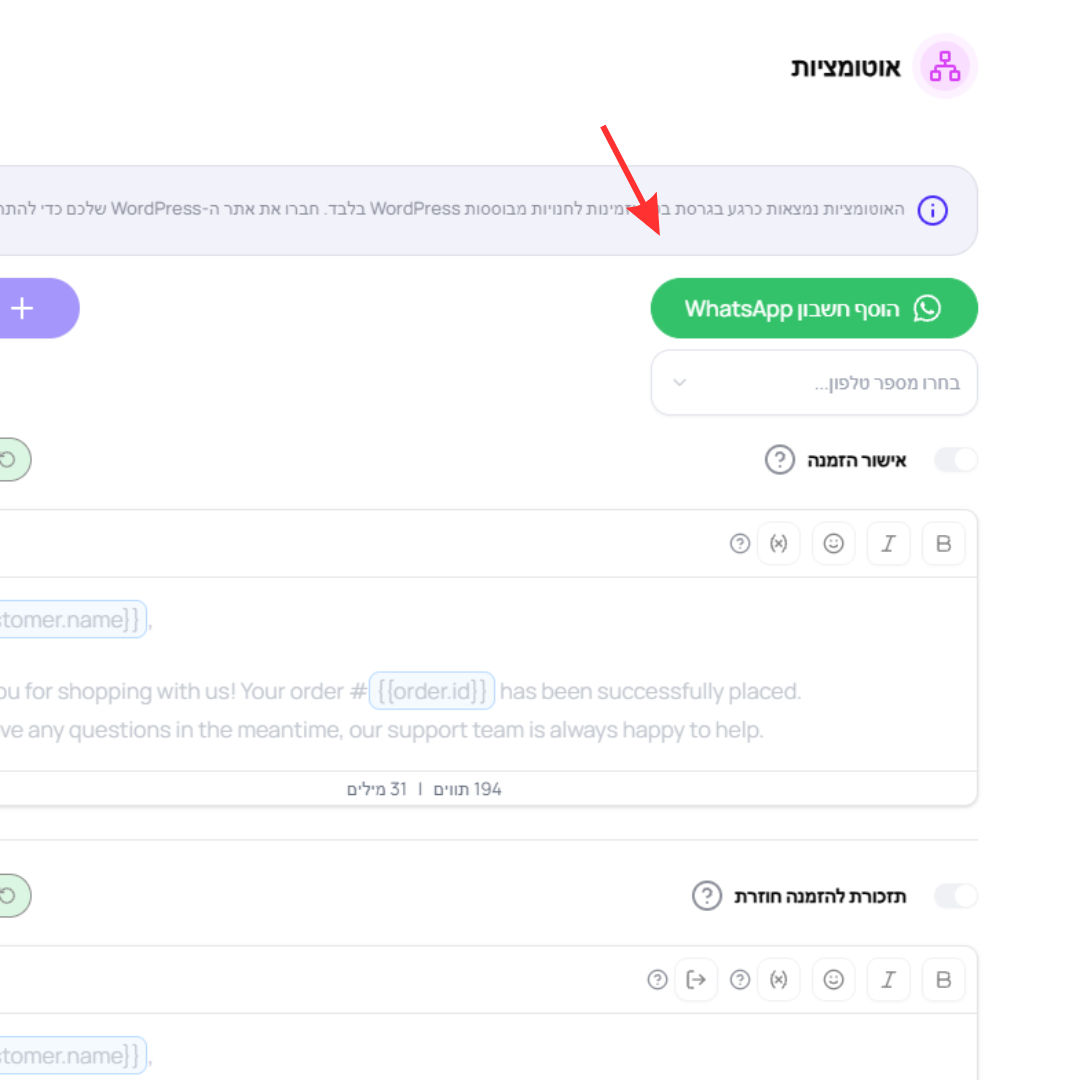Open the phone number selection dropdown
1080x1080 pixels.
click(814, 382)
